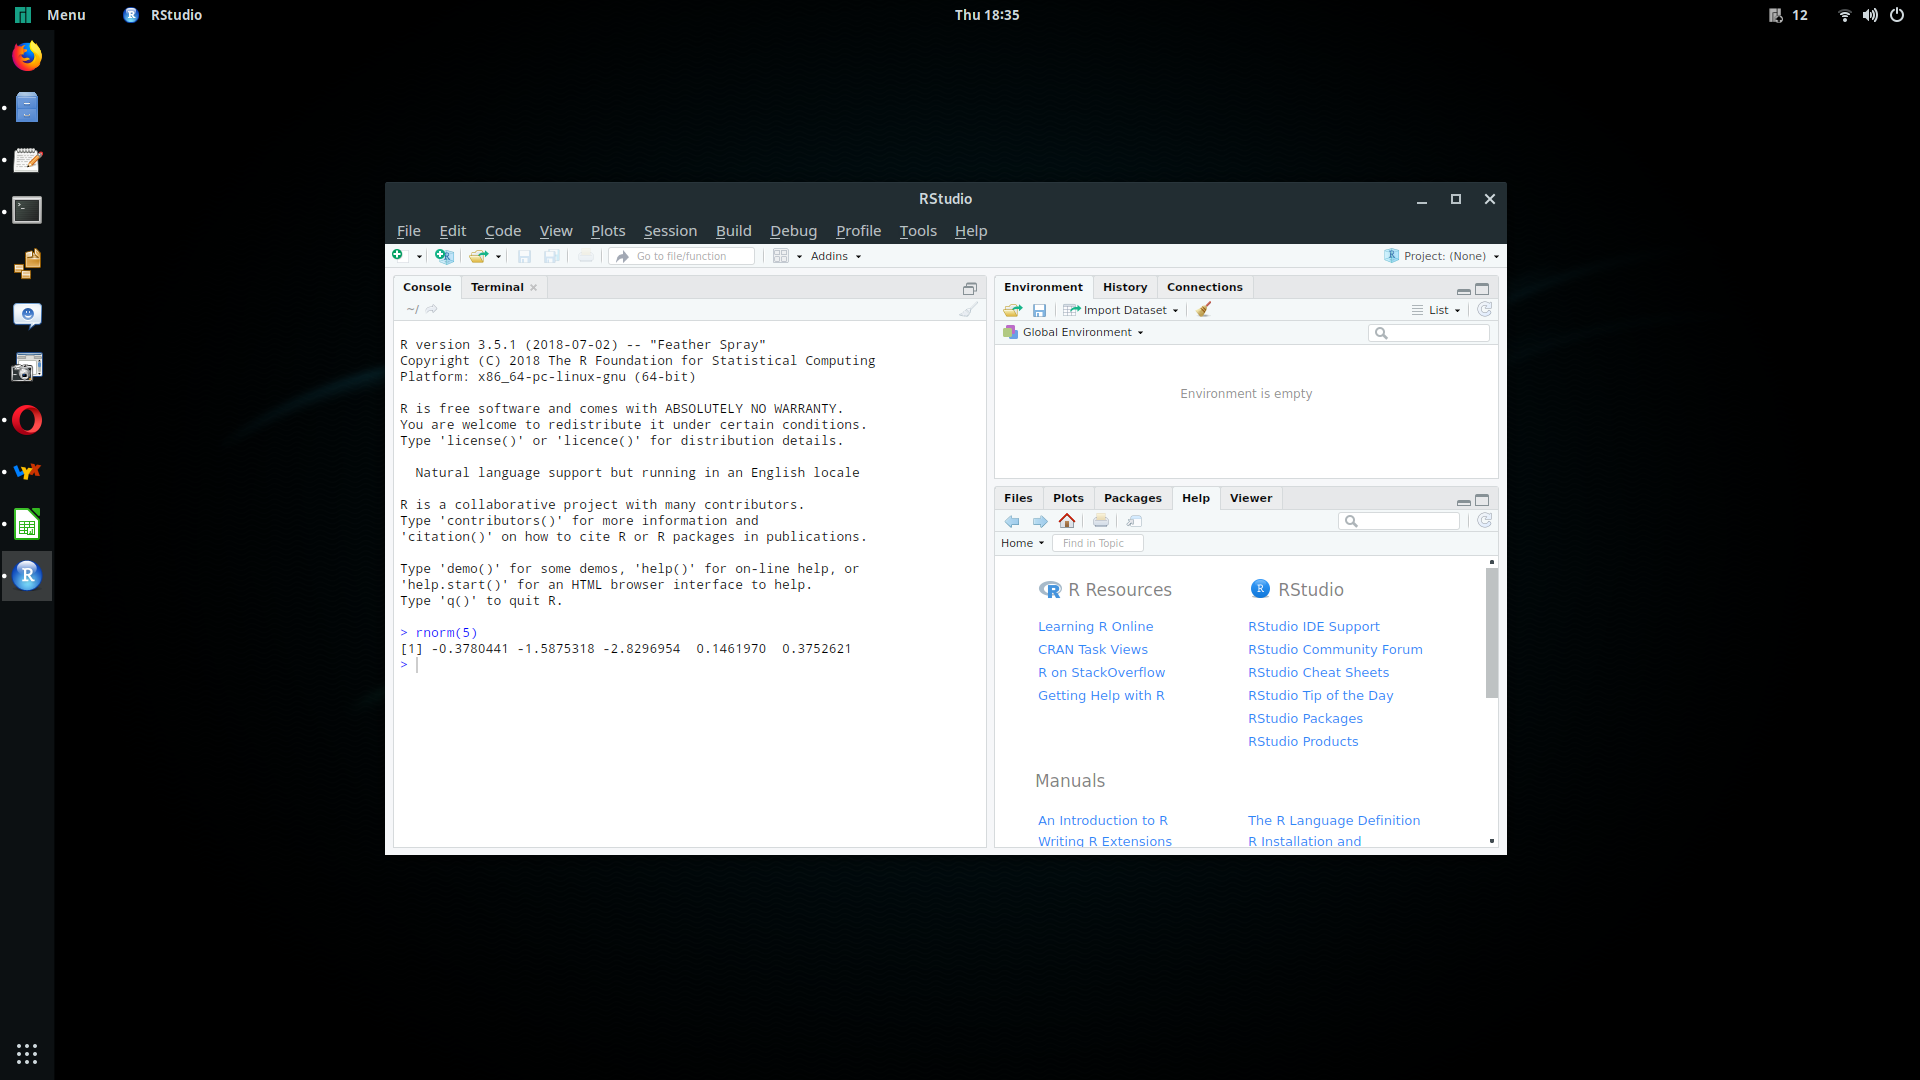
Task: Open the CRAN Task Views link
Action: coord(1093,650)
